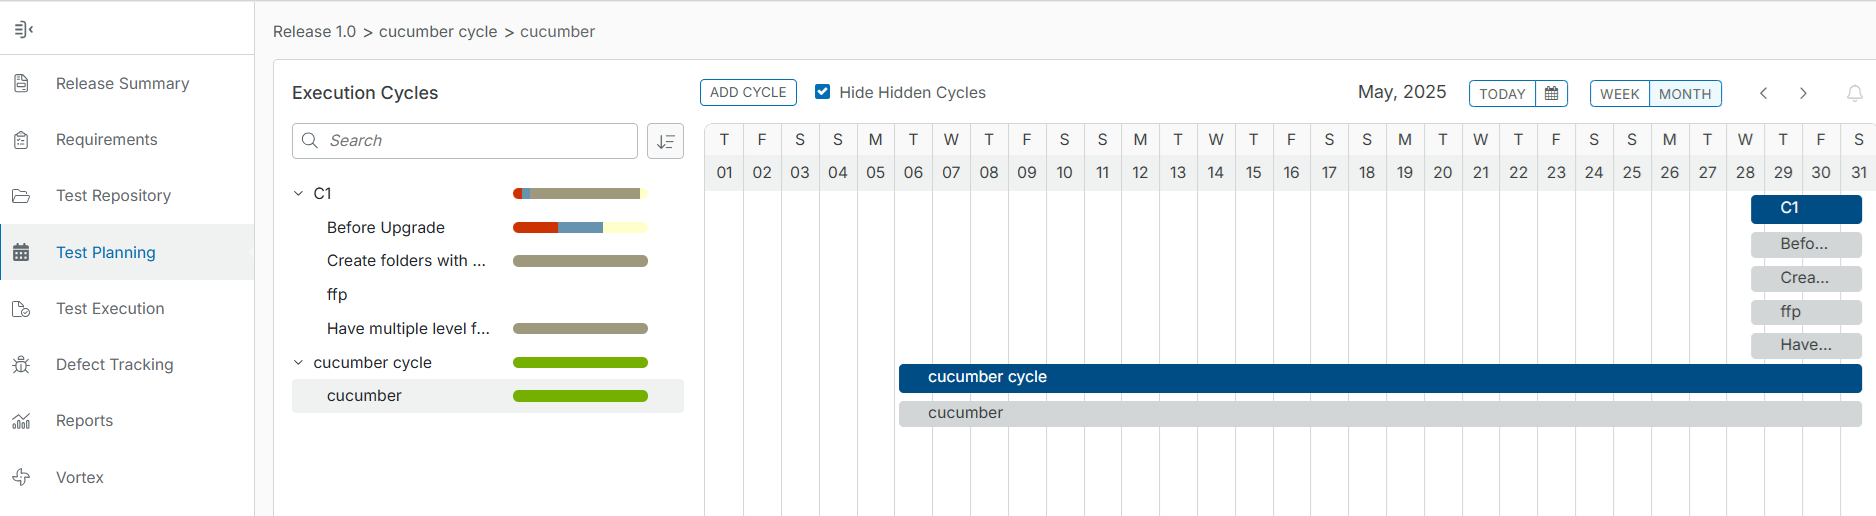Collapse the cucumber cycle tree node
The height and width of the screenshot is (516, 1876).
click(298, 362)
